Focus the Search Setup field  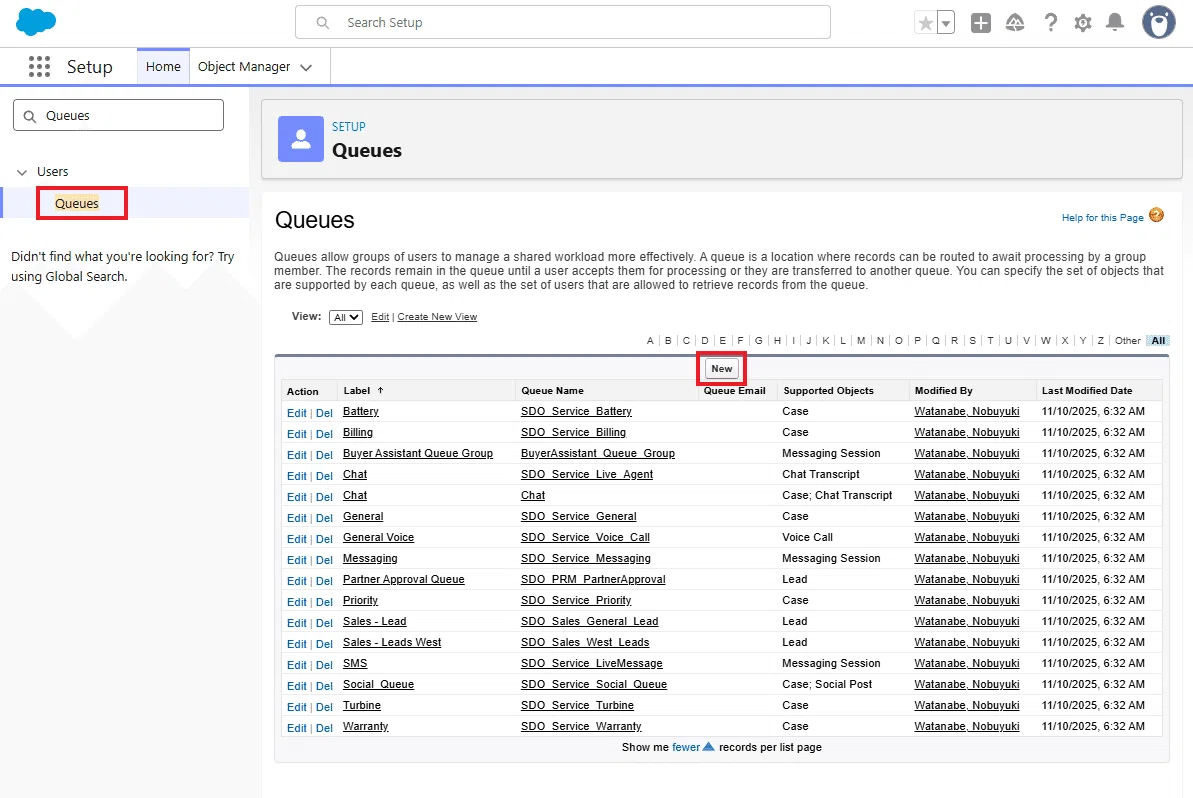coord(563,23)
